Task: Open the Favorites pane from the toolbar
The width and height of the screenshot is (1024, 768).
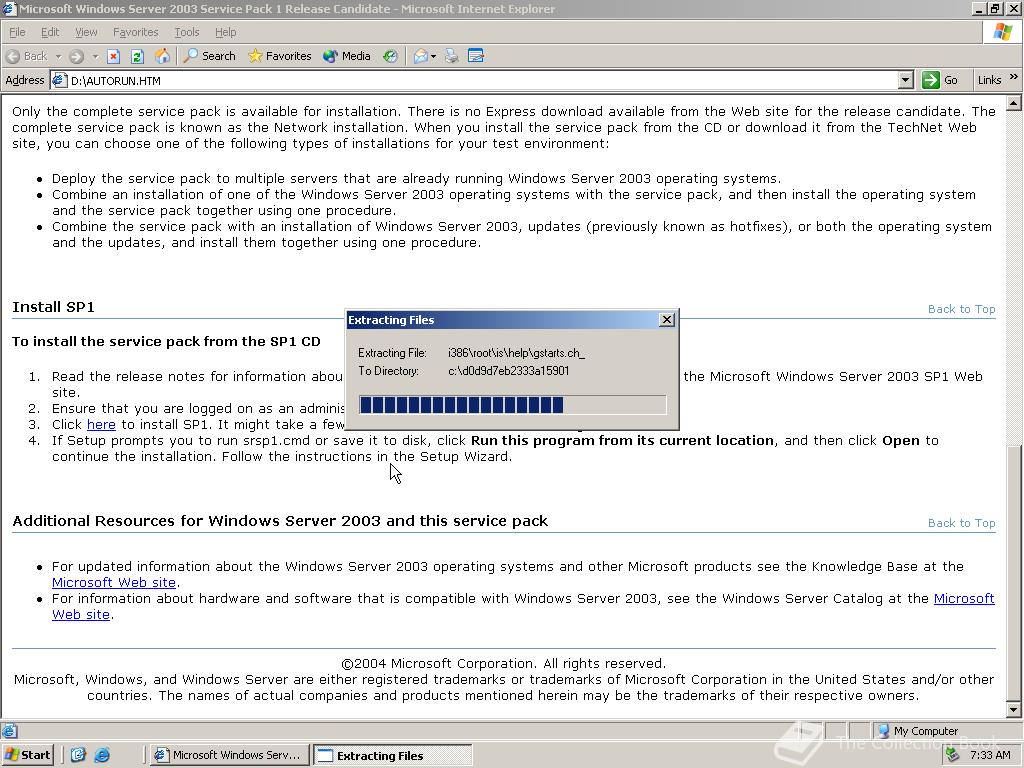Action: pyautogui.click(x=280, y=56)
